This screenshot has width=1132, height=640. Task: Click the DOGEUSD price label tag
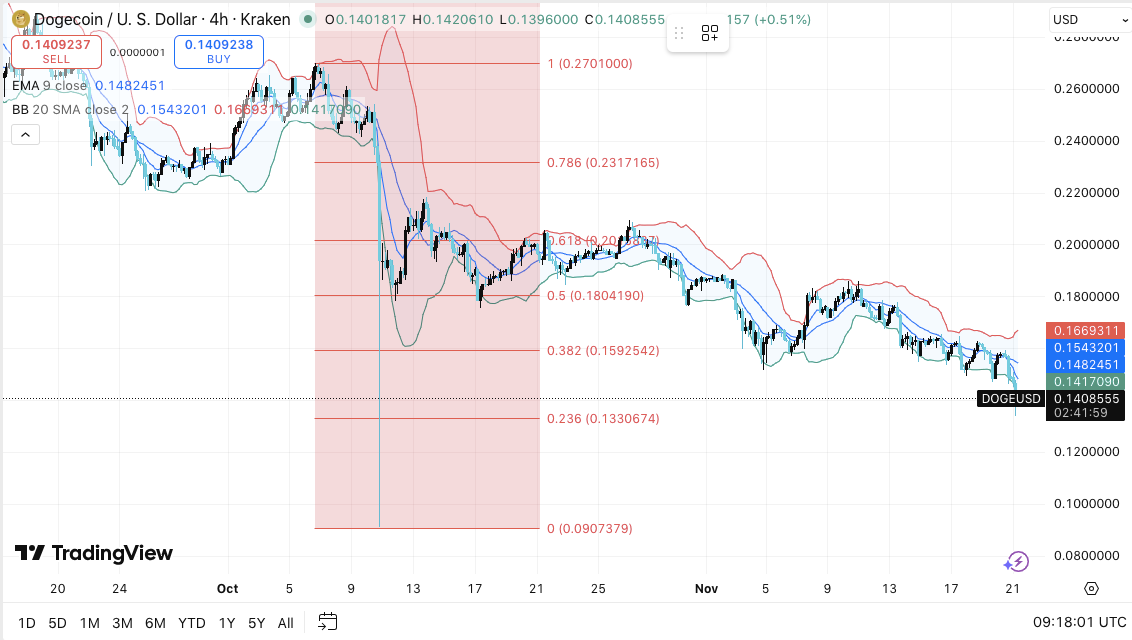pos(1010,398)
